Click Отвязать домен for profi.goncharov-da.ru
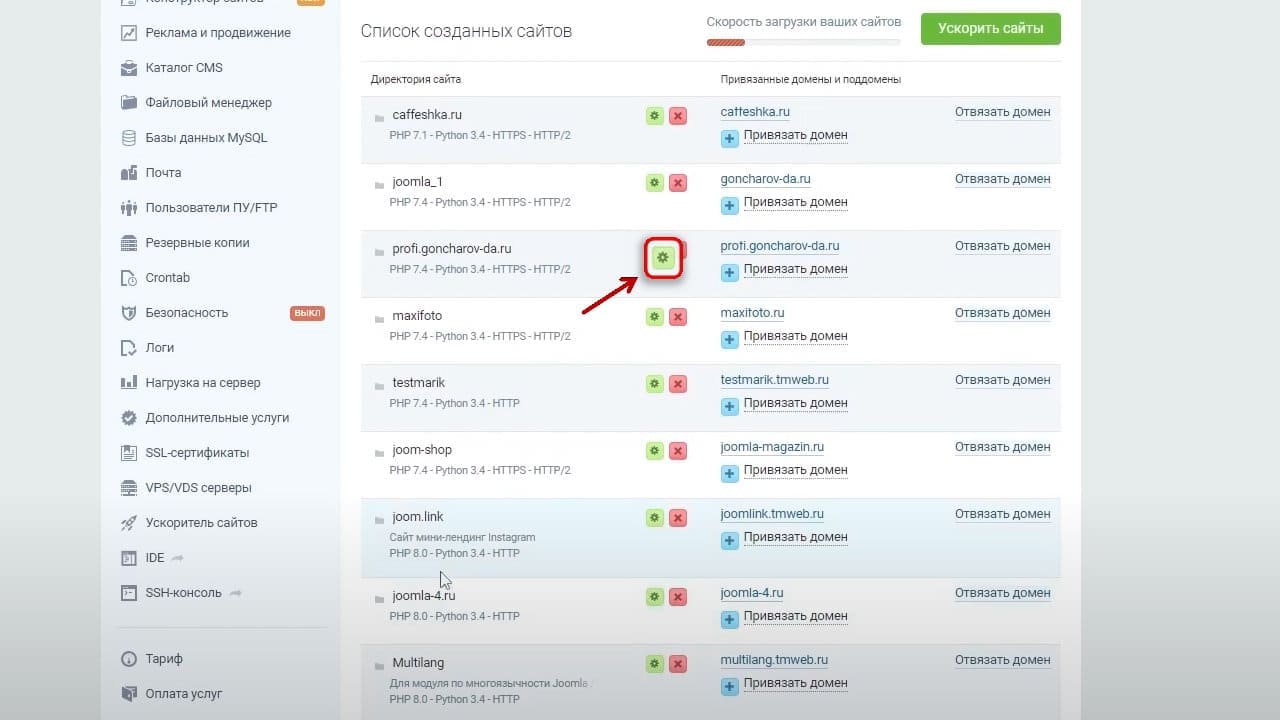 (1003, 246)
